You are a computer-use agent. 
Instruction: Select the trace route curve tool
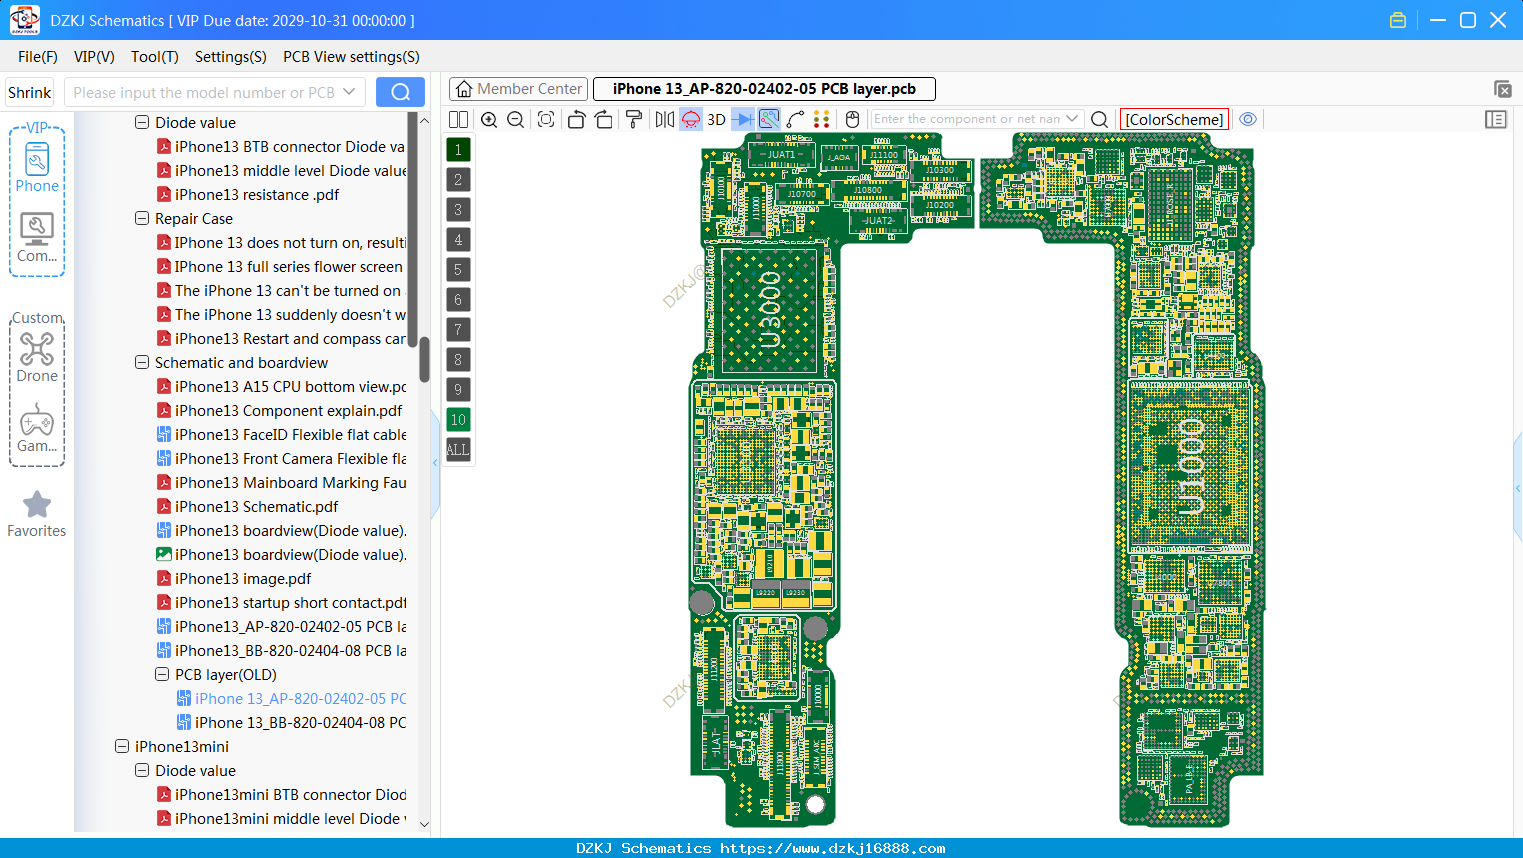point(796,119)
